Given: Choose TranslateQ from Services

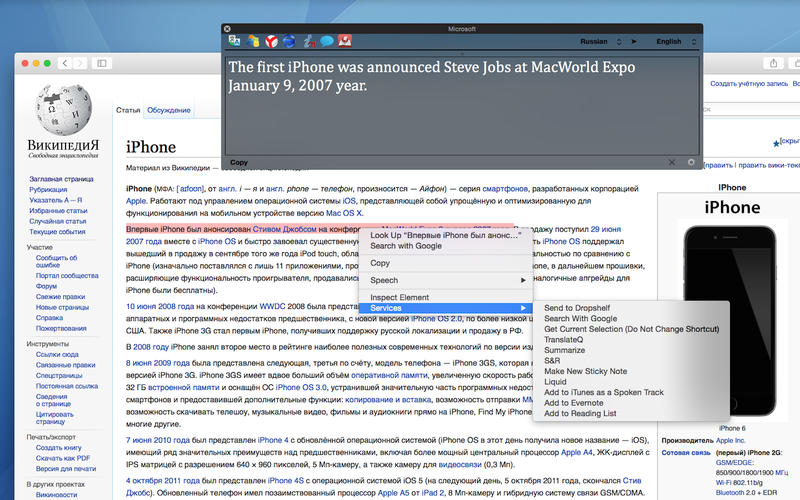Looking at the screenshot, I should [631, 339].
